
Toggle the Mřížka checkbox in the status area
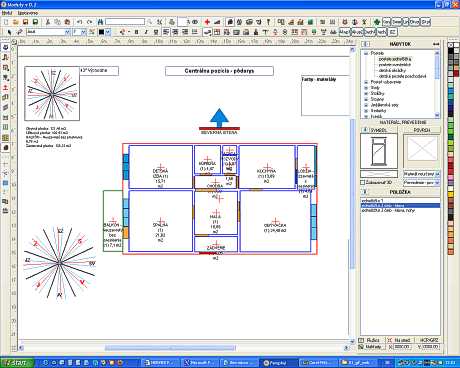361,340
